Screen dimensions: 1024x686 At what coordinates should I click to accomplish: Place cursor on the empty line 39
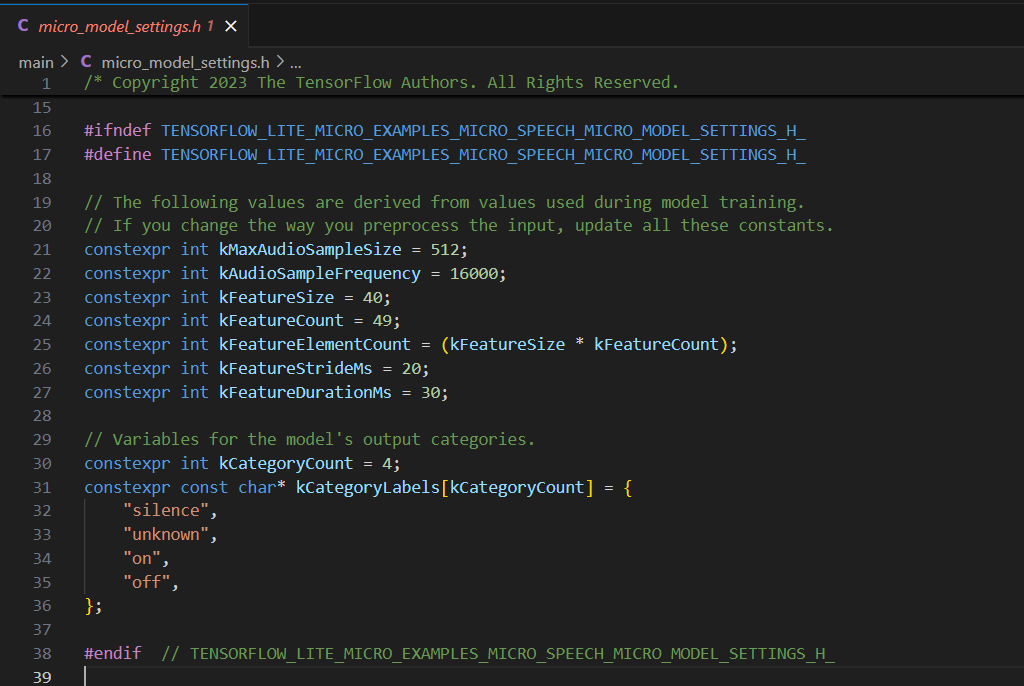[300, 677]
